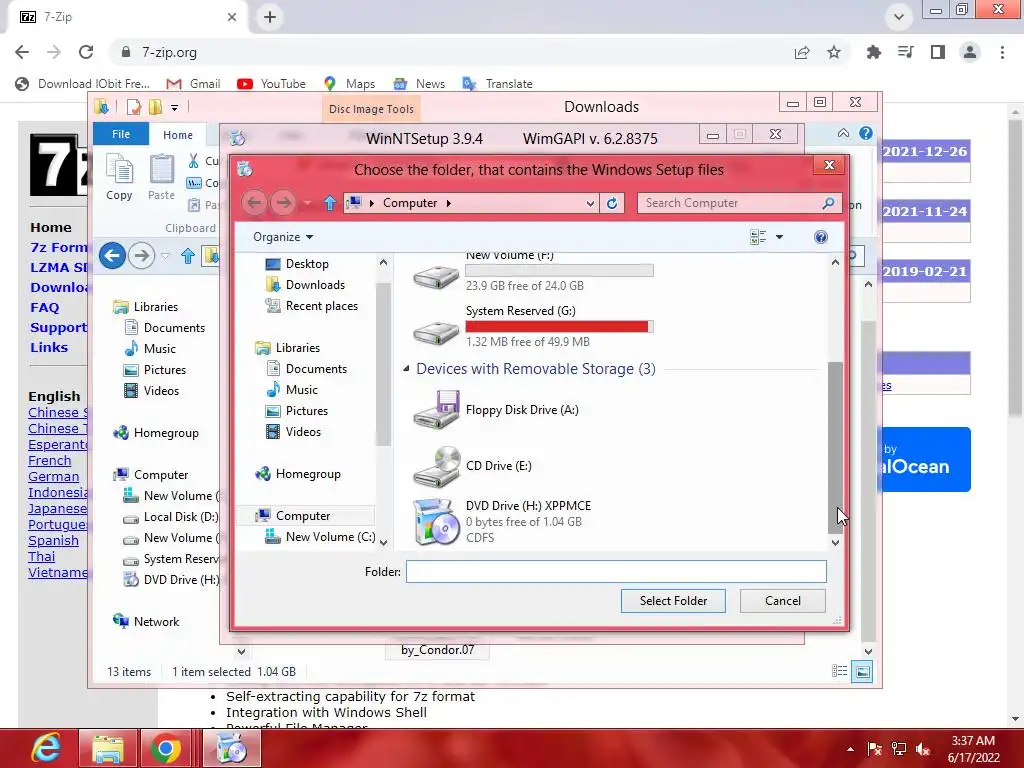Screen dimensions: 1024x768
Task: Bookmark this page with star icon
Action: [834, 52]
